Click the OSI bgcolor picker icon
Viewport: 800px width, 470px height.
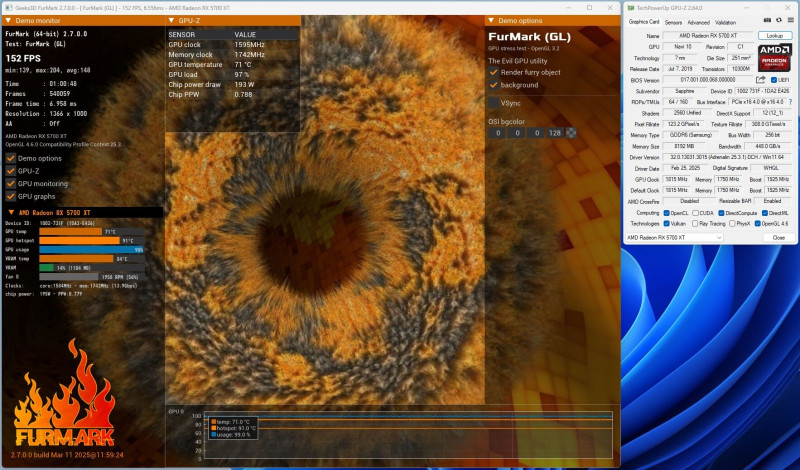point(571,133)
